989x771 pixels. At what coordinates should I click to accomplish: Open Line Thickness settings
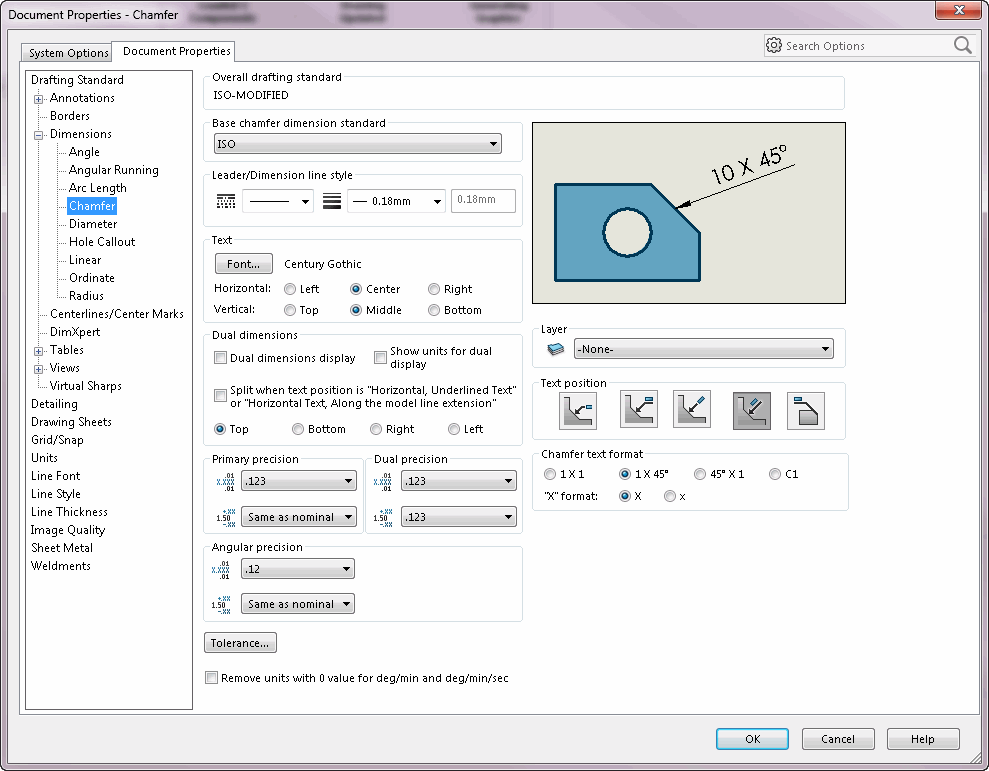click(x=69, y=512)
